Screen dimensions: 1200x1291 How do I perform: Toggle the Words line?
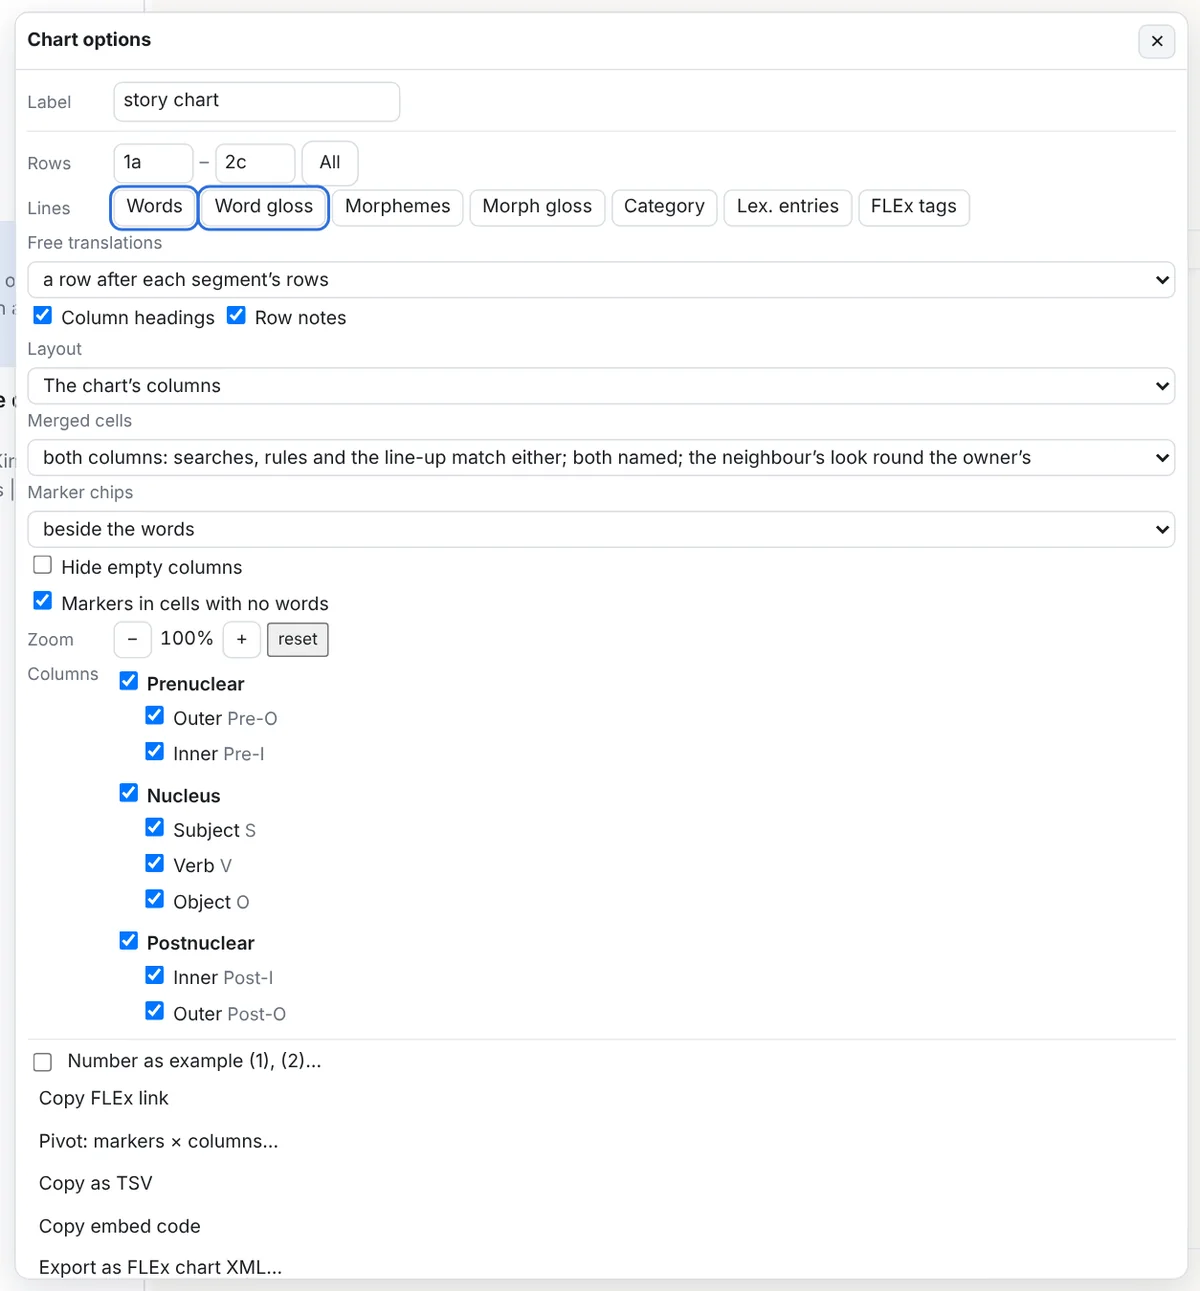(x=154, y=207)
